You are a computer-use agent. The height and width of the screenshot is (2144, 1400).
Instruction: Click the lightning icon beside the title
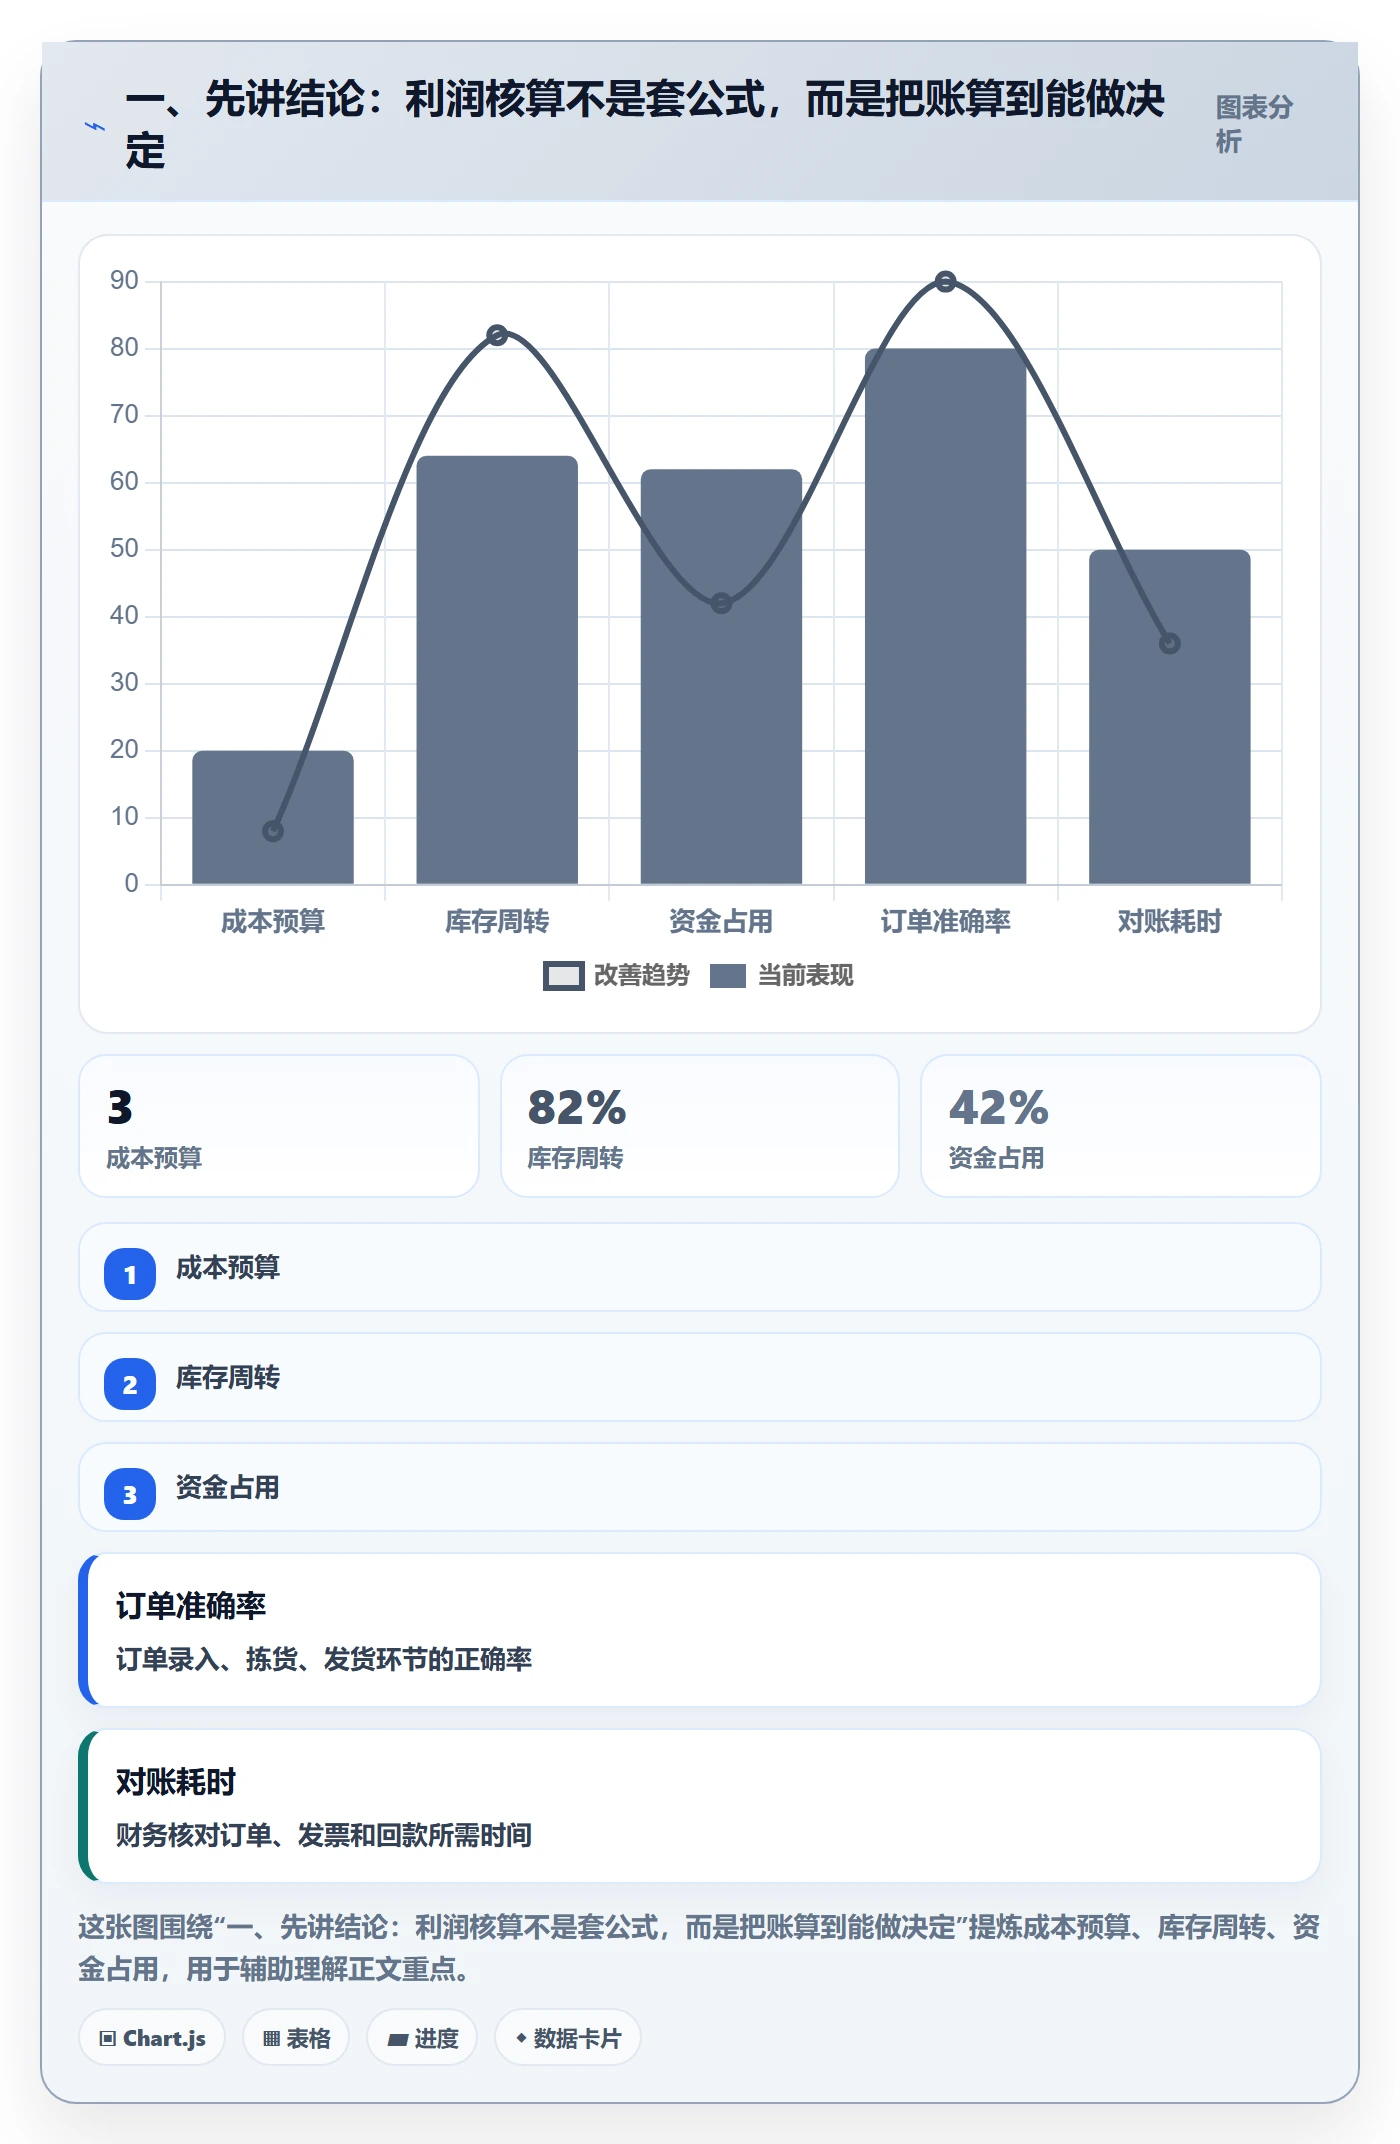coord(94,126)
